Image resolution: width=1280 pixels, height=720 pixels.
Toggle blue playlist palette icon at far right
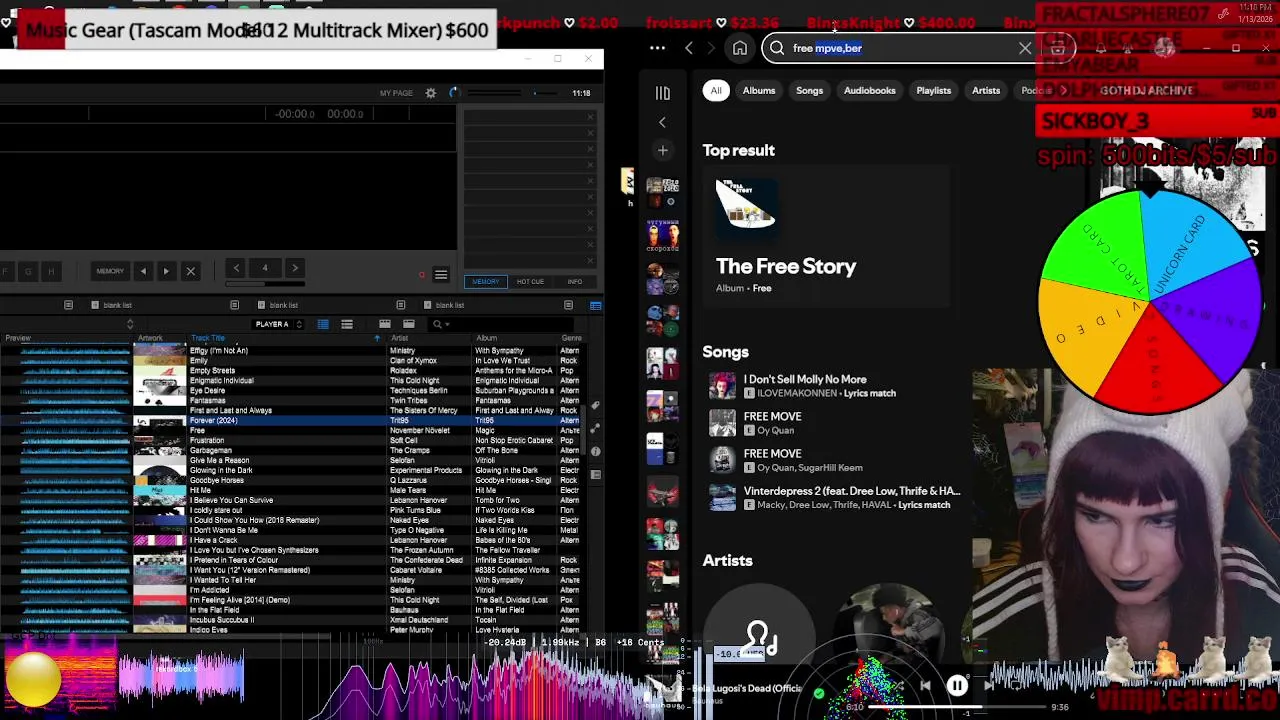tap(595, 305)
